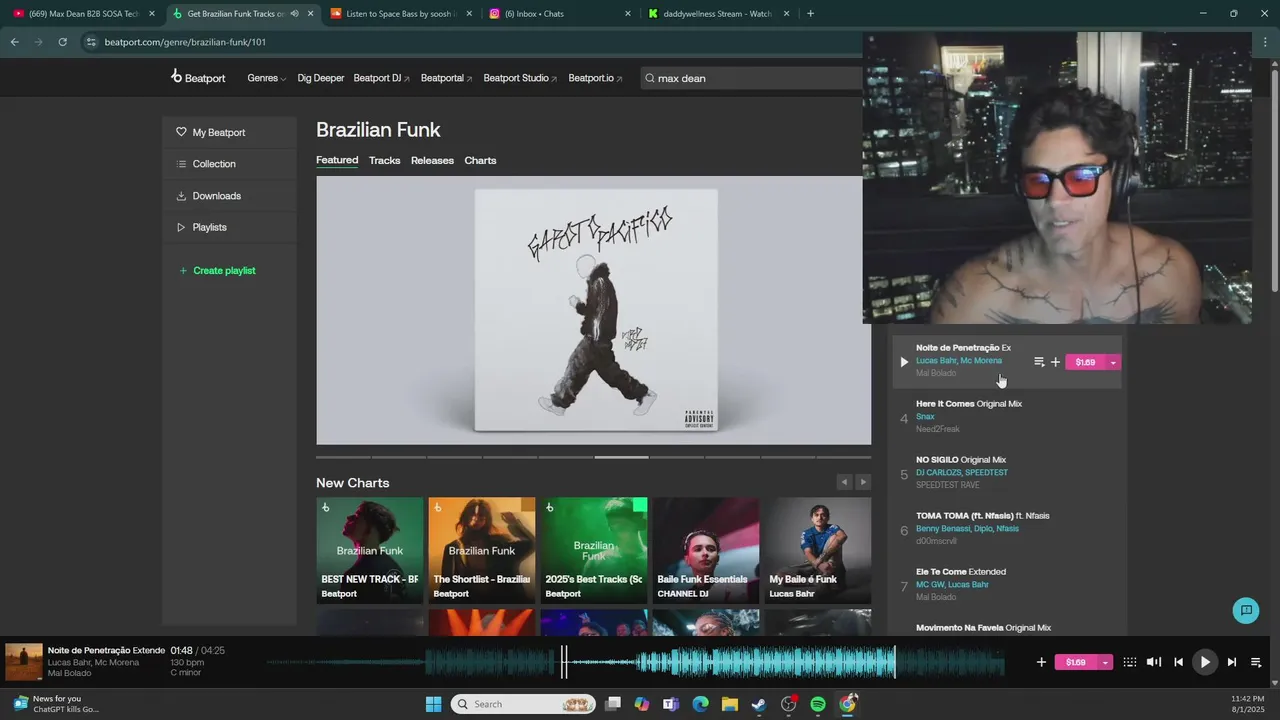Open Baile Funk Essentials chart thumbnail
The height and width of the screenshot is (720, 1280).
706,551
